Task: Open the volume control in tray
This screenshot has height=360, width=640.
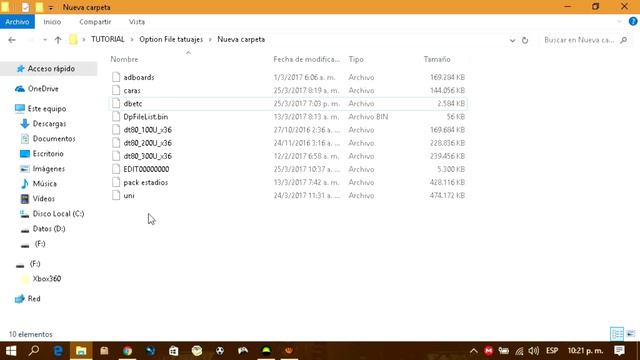Action: point(533,351)
